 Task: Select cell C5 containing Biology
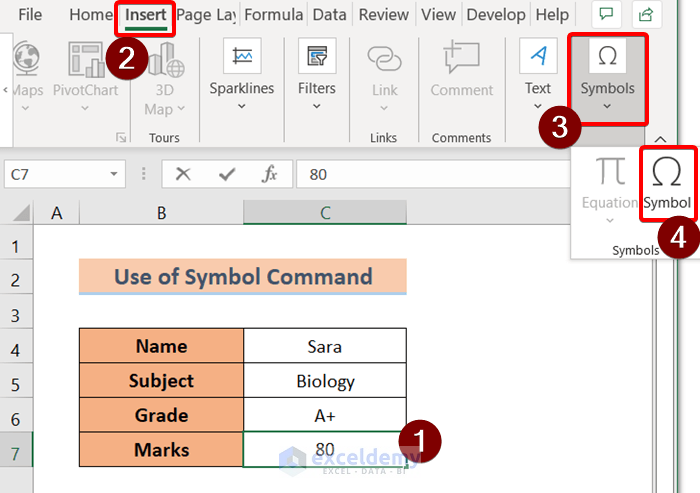click(325, 381)
